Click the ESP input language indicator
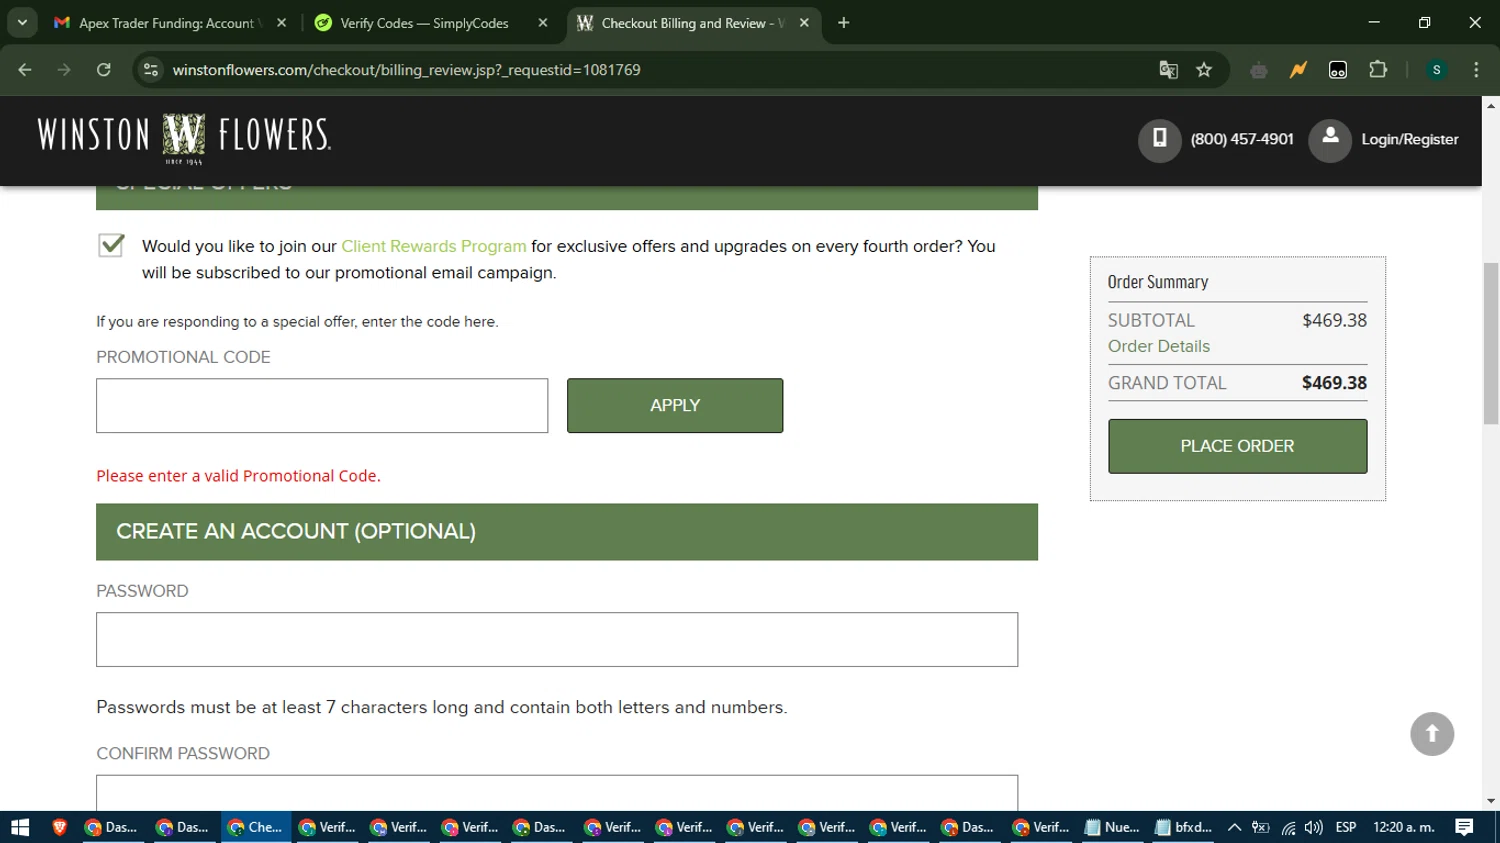 coord(1346,827)
